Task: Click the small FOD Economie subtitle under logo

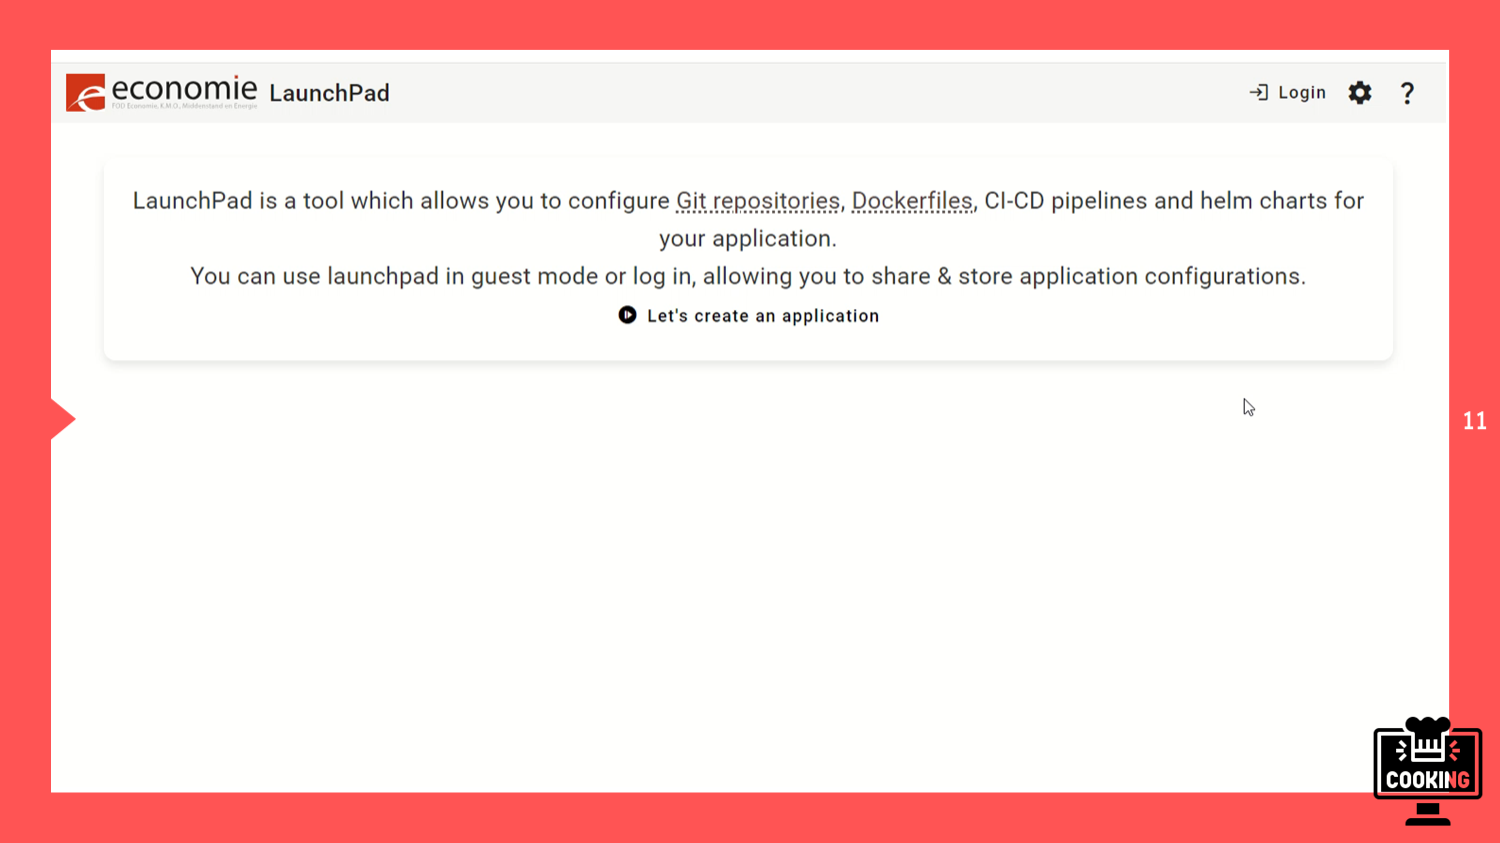Action: pyautogui.click(x=184, y=106)
